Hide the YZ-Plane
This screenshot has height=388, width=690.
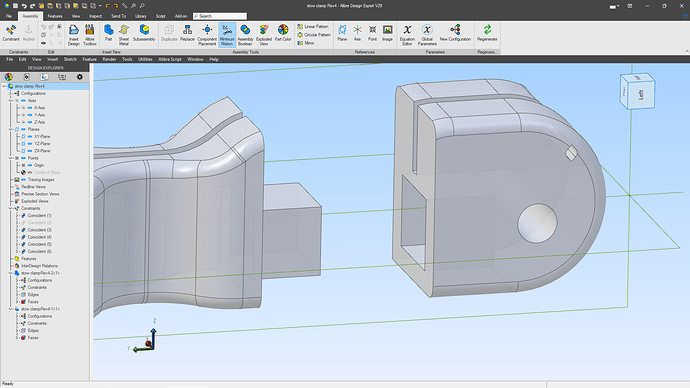pyautogui.click(x=30, y=144)
